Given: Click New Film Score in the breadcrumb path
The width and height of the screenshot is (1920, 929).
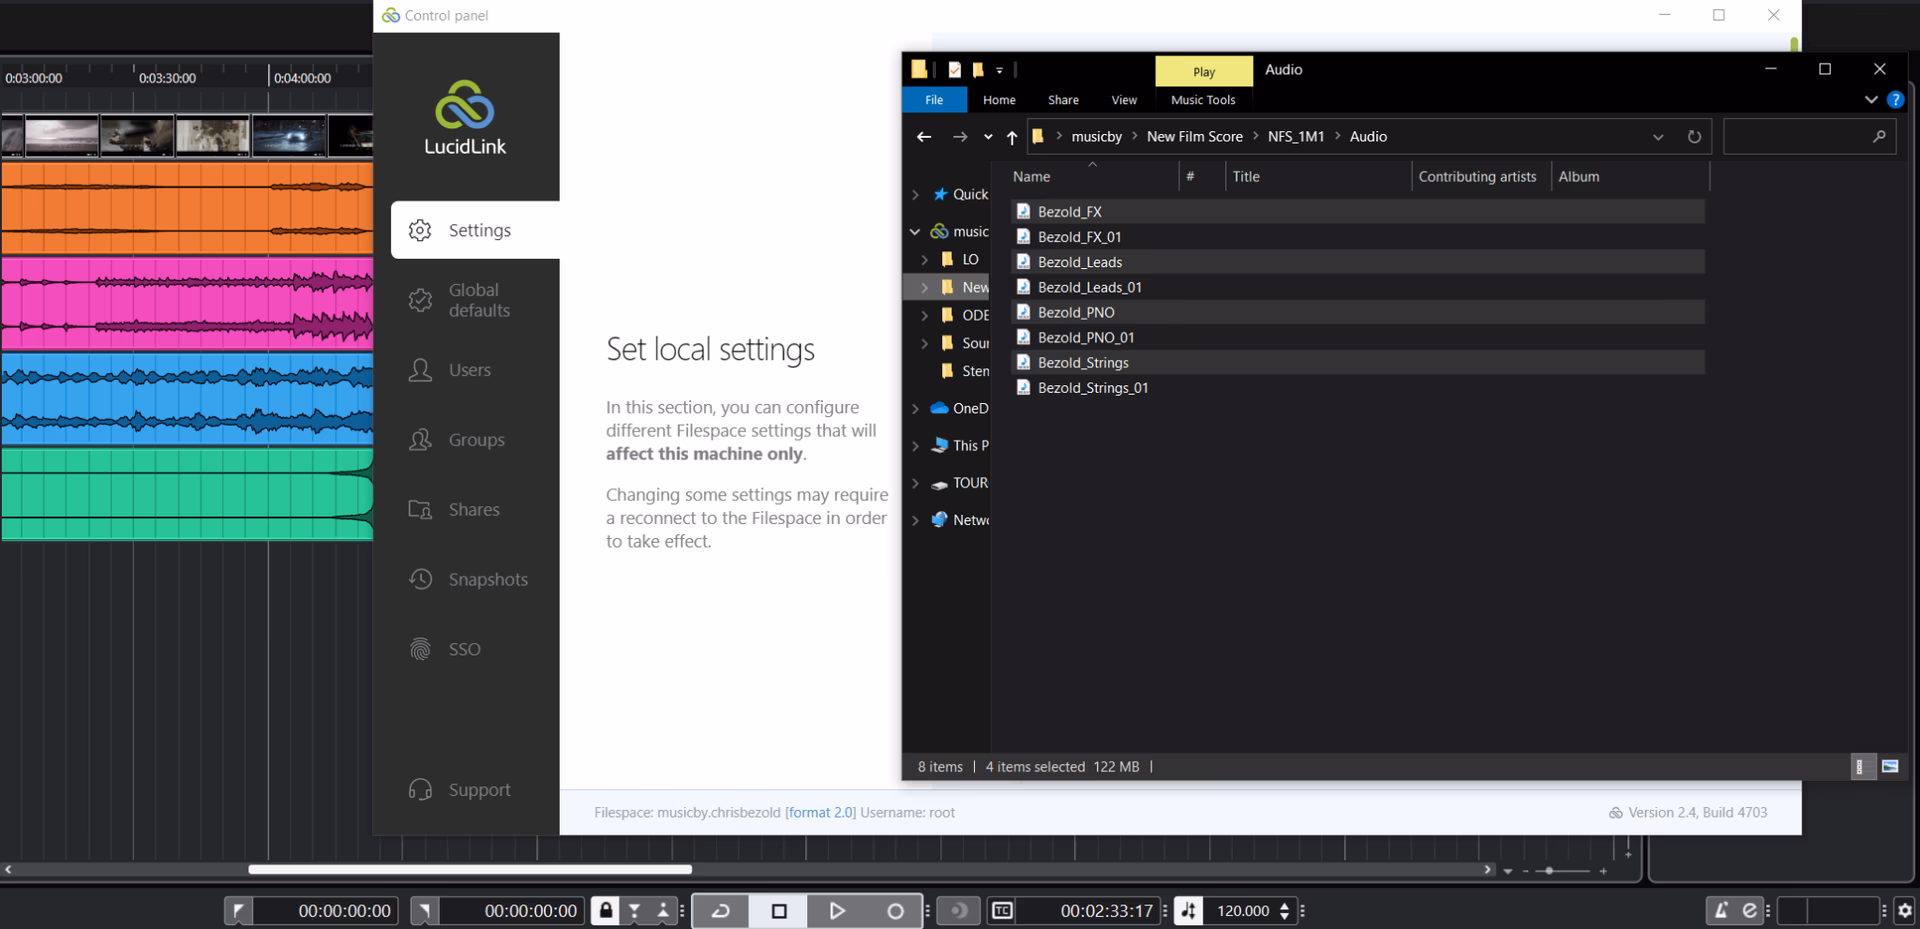Looking at the screenshot, I should 1194,137.
